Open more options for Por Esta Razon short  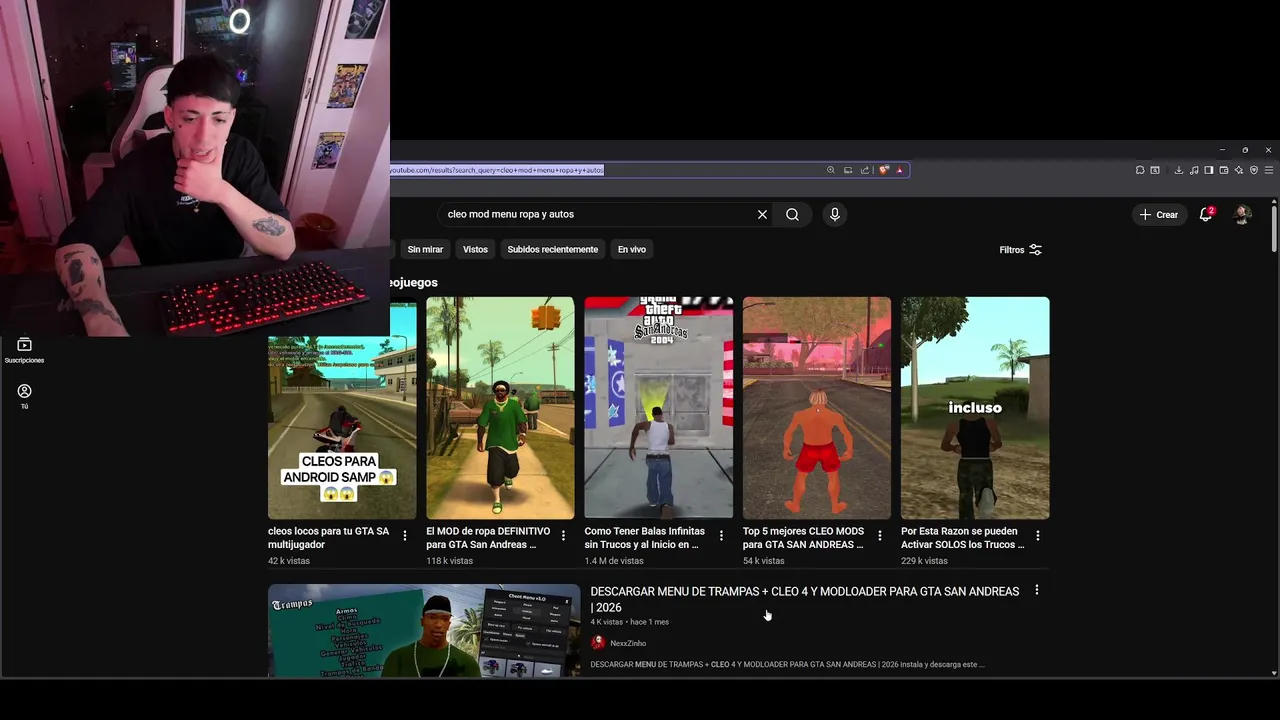tap(1037, 536)
